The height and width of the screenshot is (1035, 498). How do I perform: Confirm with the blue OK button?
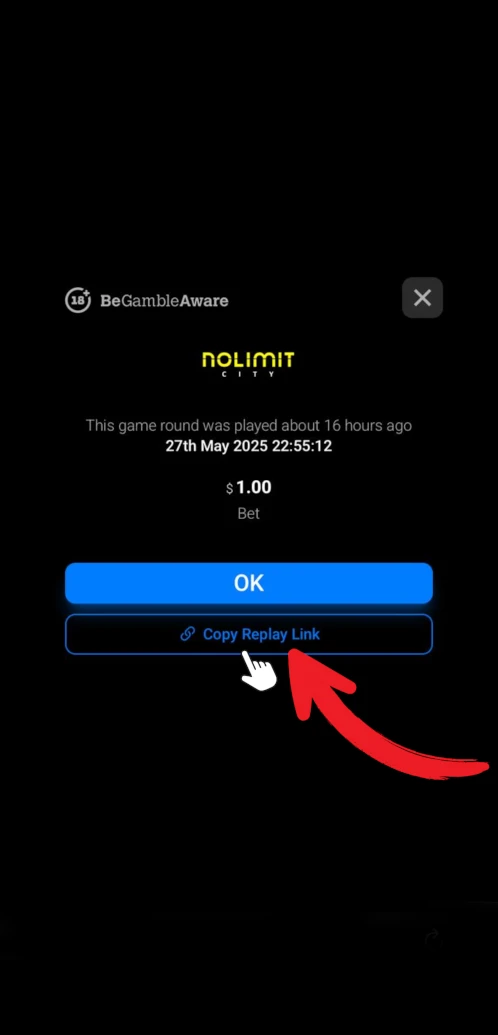click(248, 583)
